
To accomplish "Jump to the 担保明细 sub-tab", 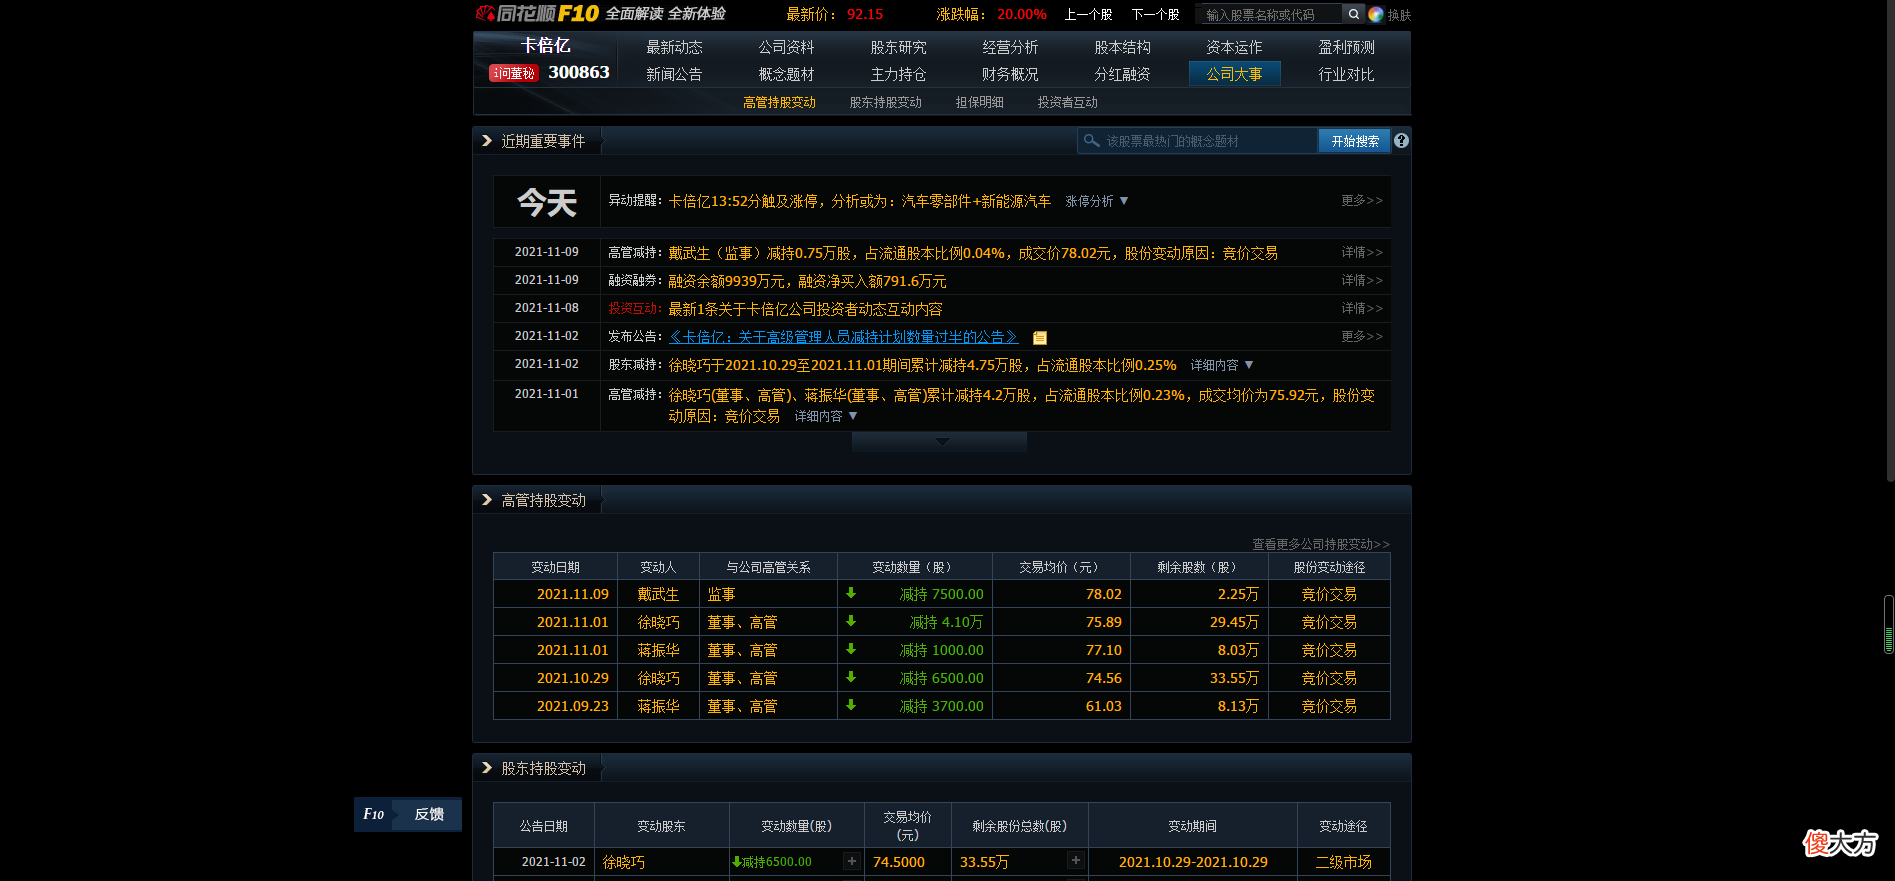I will point(979,102).
